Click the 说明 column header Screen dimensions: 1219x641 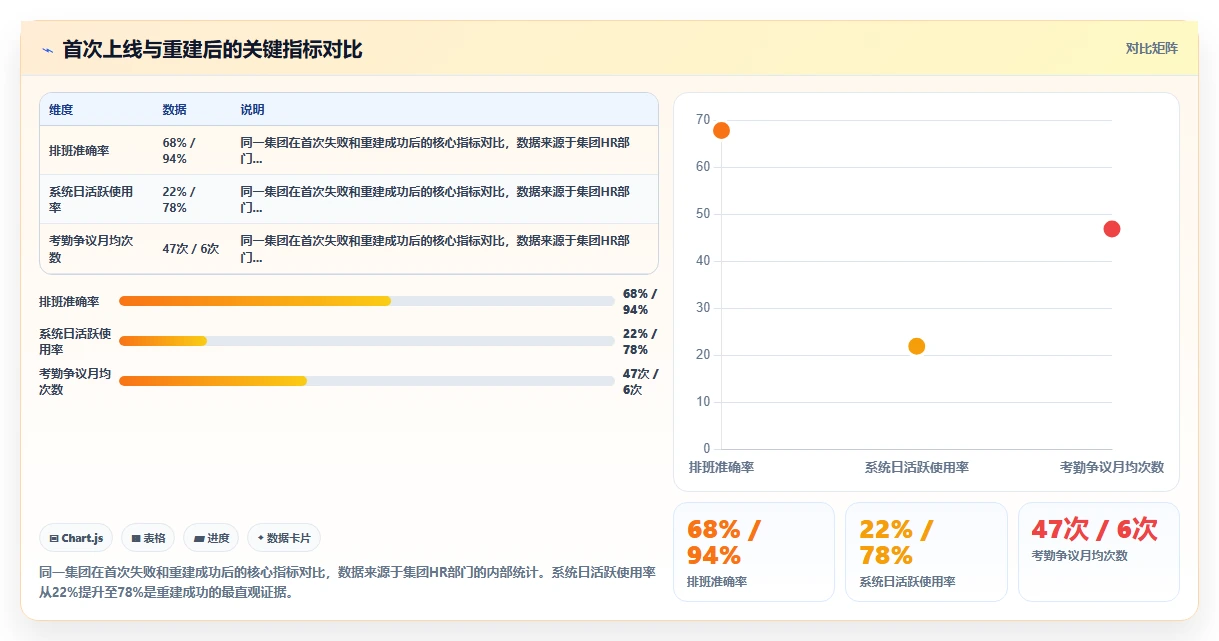253,110
